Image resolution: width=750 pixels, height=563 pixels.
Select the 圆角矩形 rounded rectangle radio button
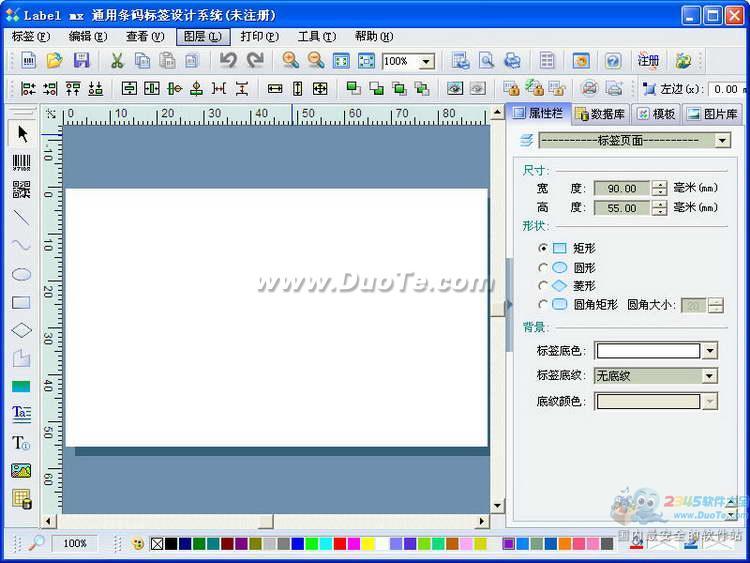543,304
